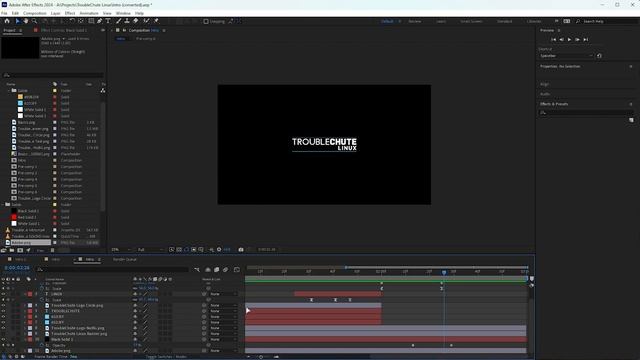Open parent dropdown for Black Solid 1
Viewport: 640px width, 360px height.
pos(223,339)
